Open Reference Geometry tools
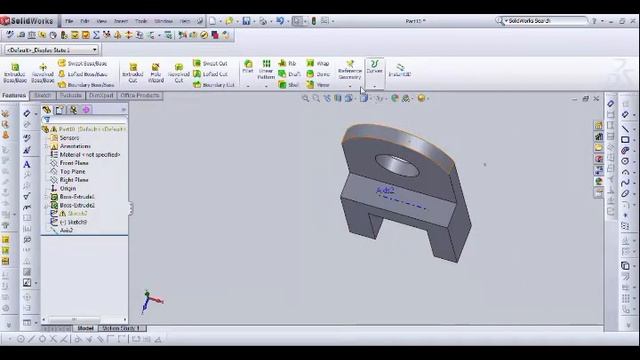This screenshot has width=640, height=360. (350, 70)
